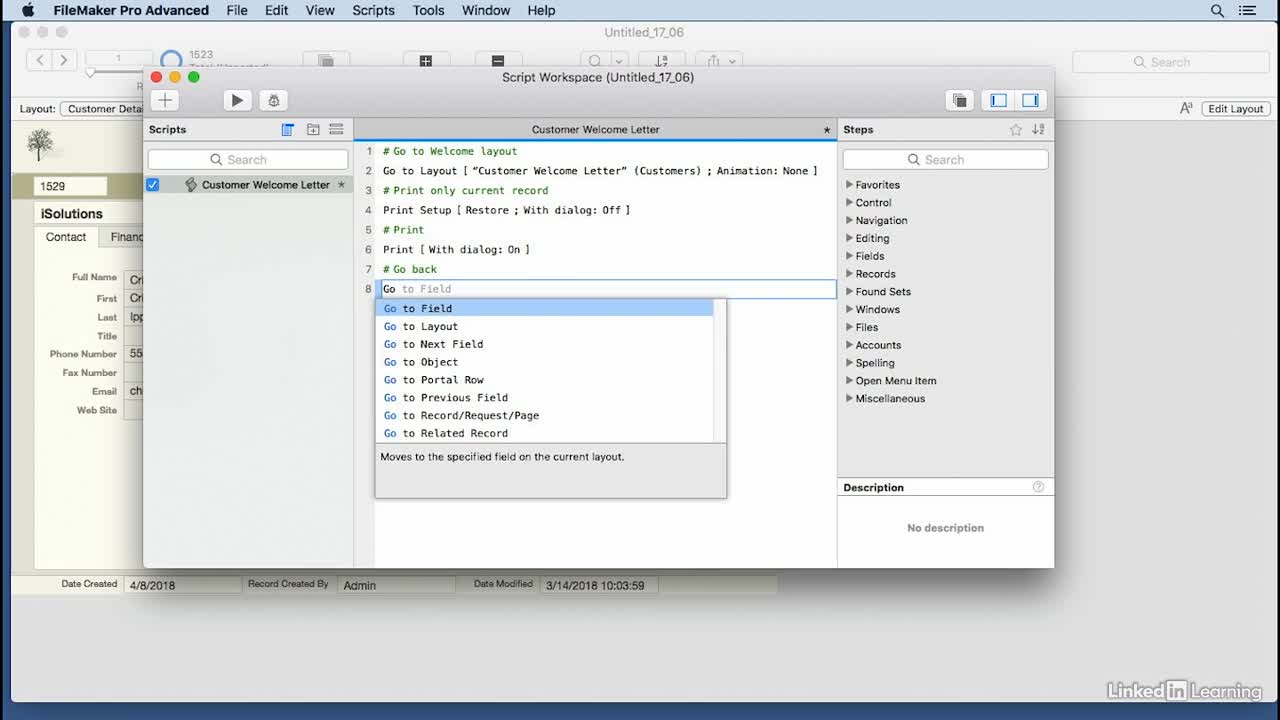Open the Apple menu
1280x720 pixels.
point(28,10)
